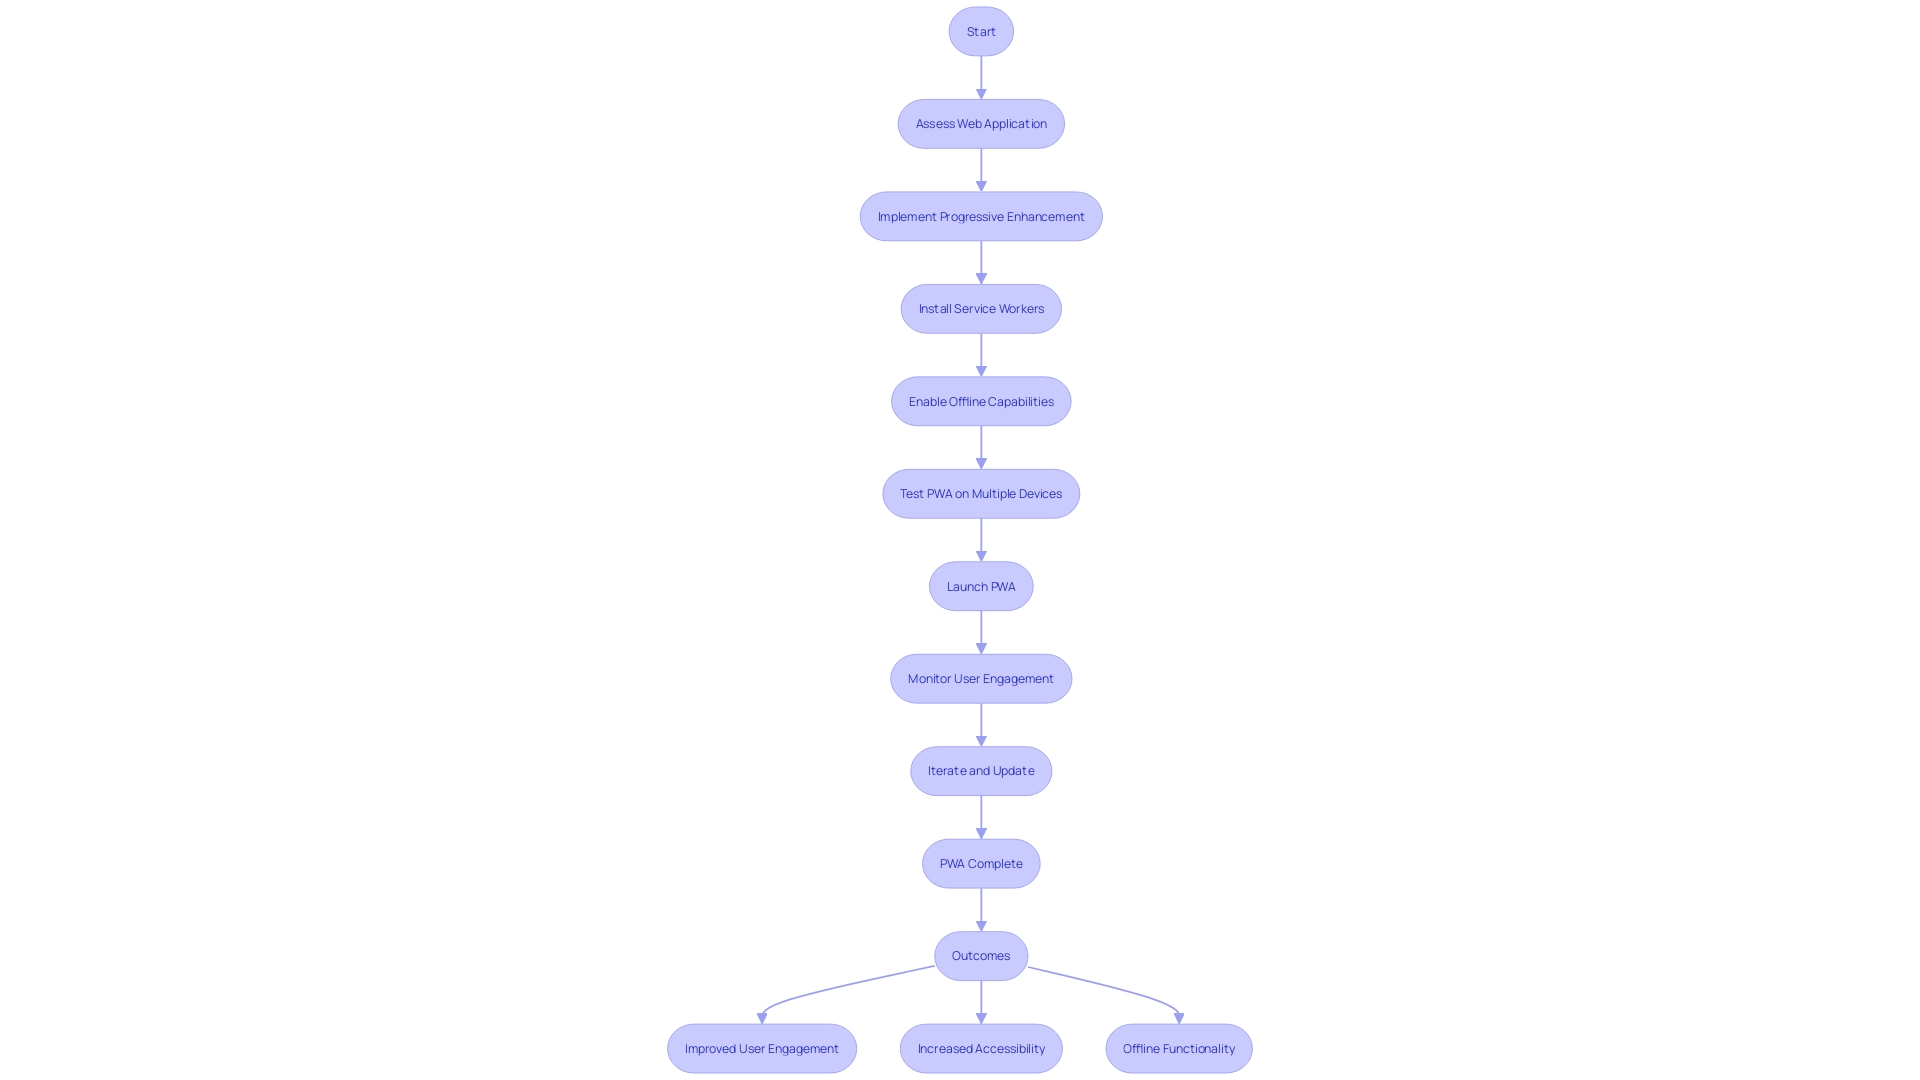
Task: Select the Enable Offline Capabilities node
Action: click(x=980, y=400)
